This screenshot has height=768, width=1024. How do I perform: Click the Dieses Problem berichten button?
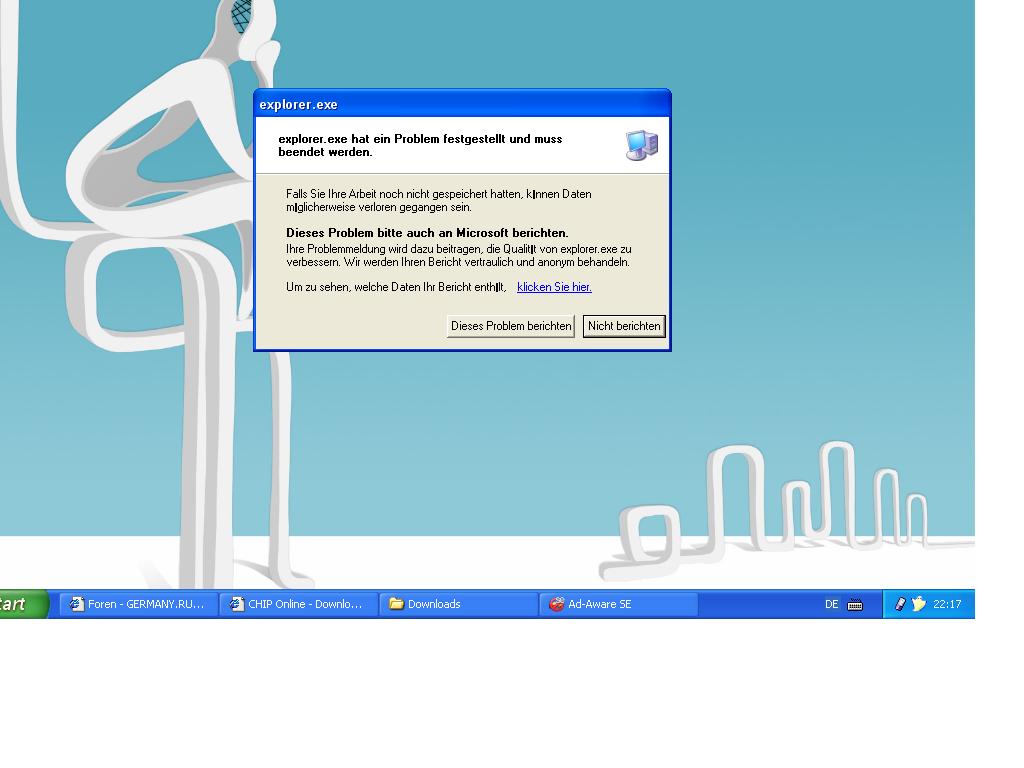(x=510, y=326)
